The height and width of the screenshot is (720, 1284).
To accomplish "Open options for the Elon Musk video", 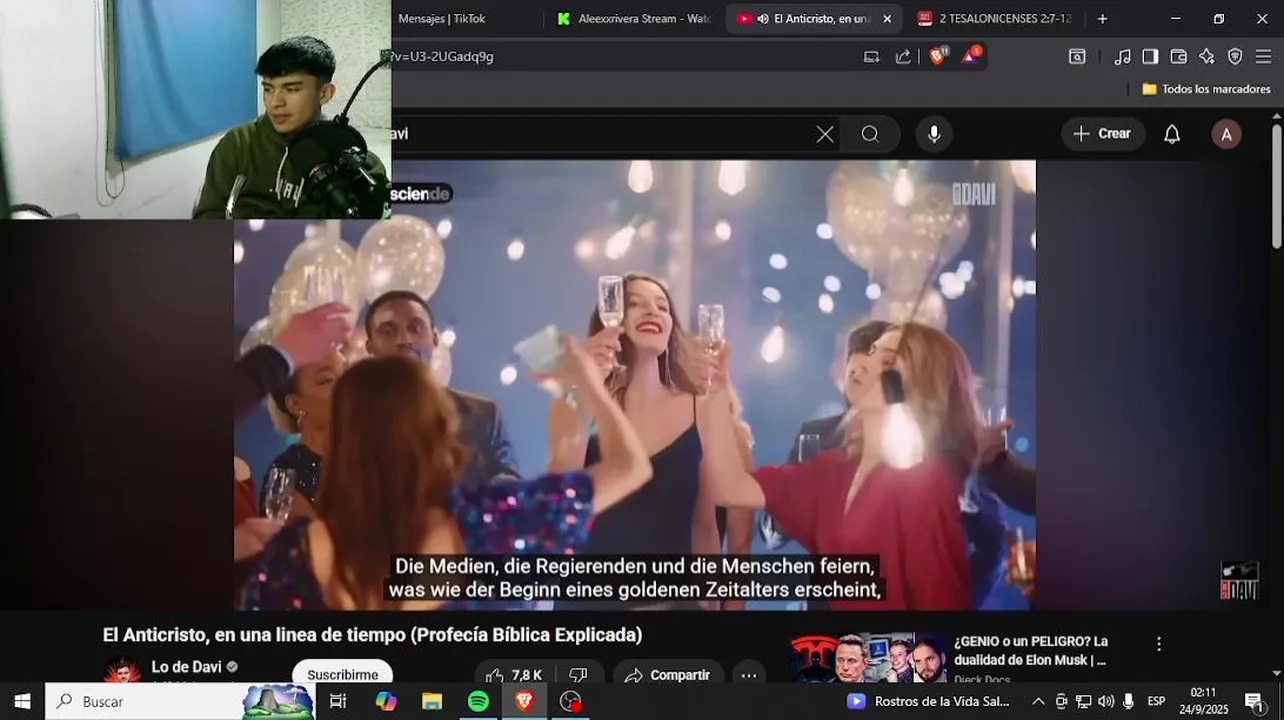I will click(x=1159, y=644).
